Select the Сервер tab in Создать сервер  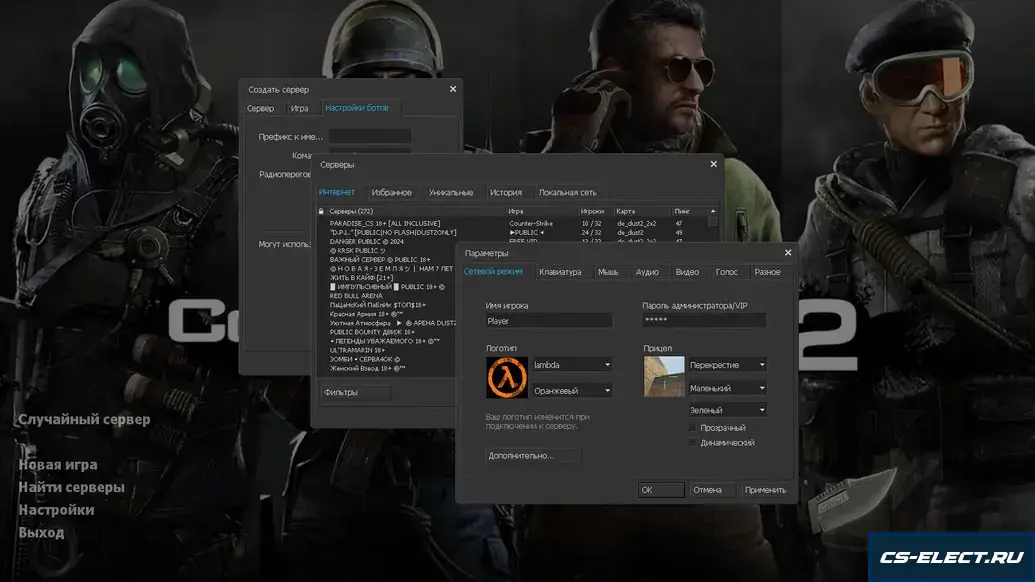(x=260, y=108)
